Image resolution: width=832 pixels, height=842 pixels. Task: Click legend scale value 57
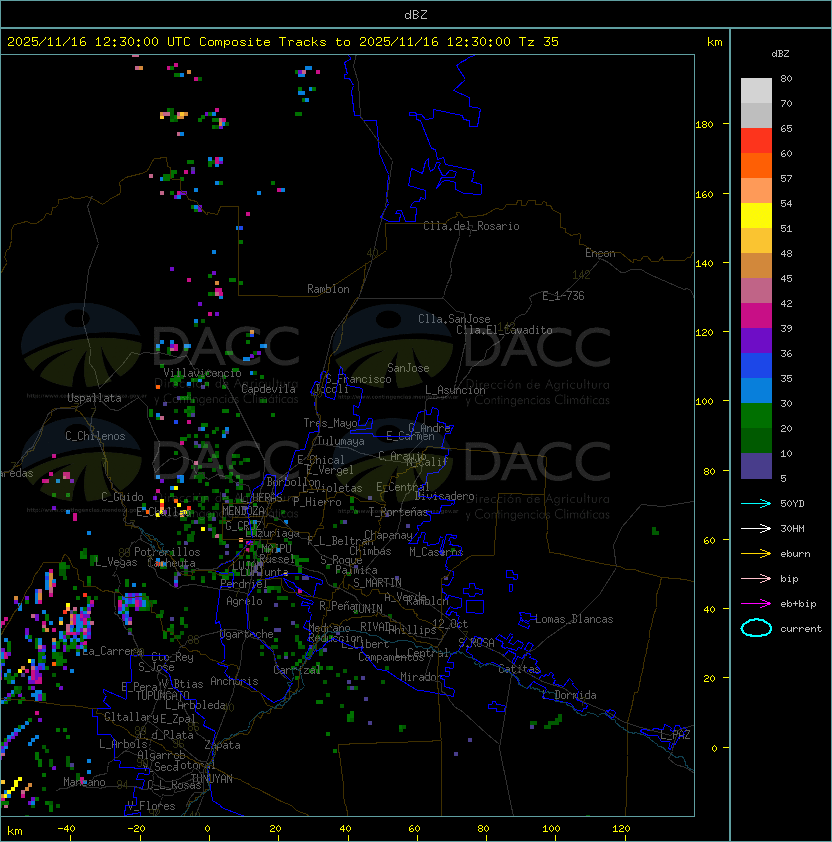click(786, 179)
